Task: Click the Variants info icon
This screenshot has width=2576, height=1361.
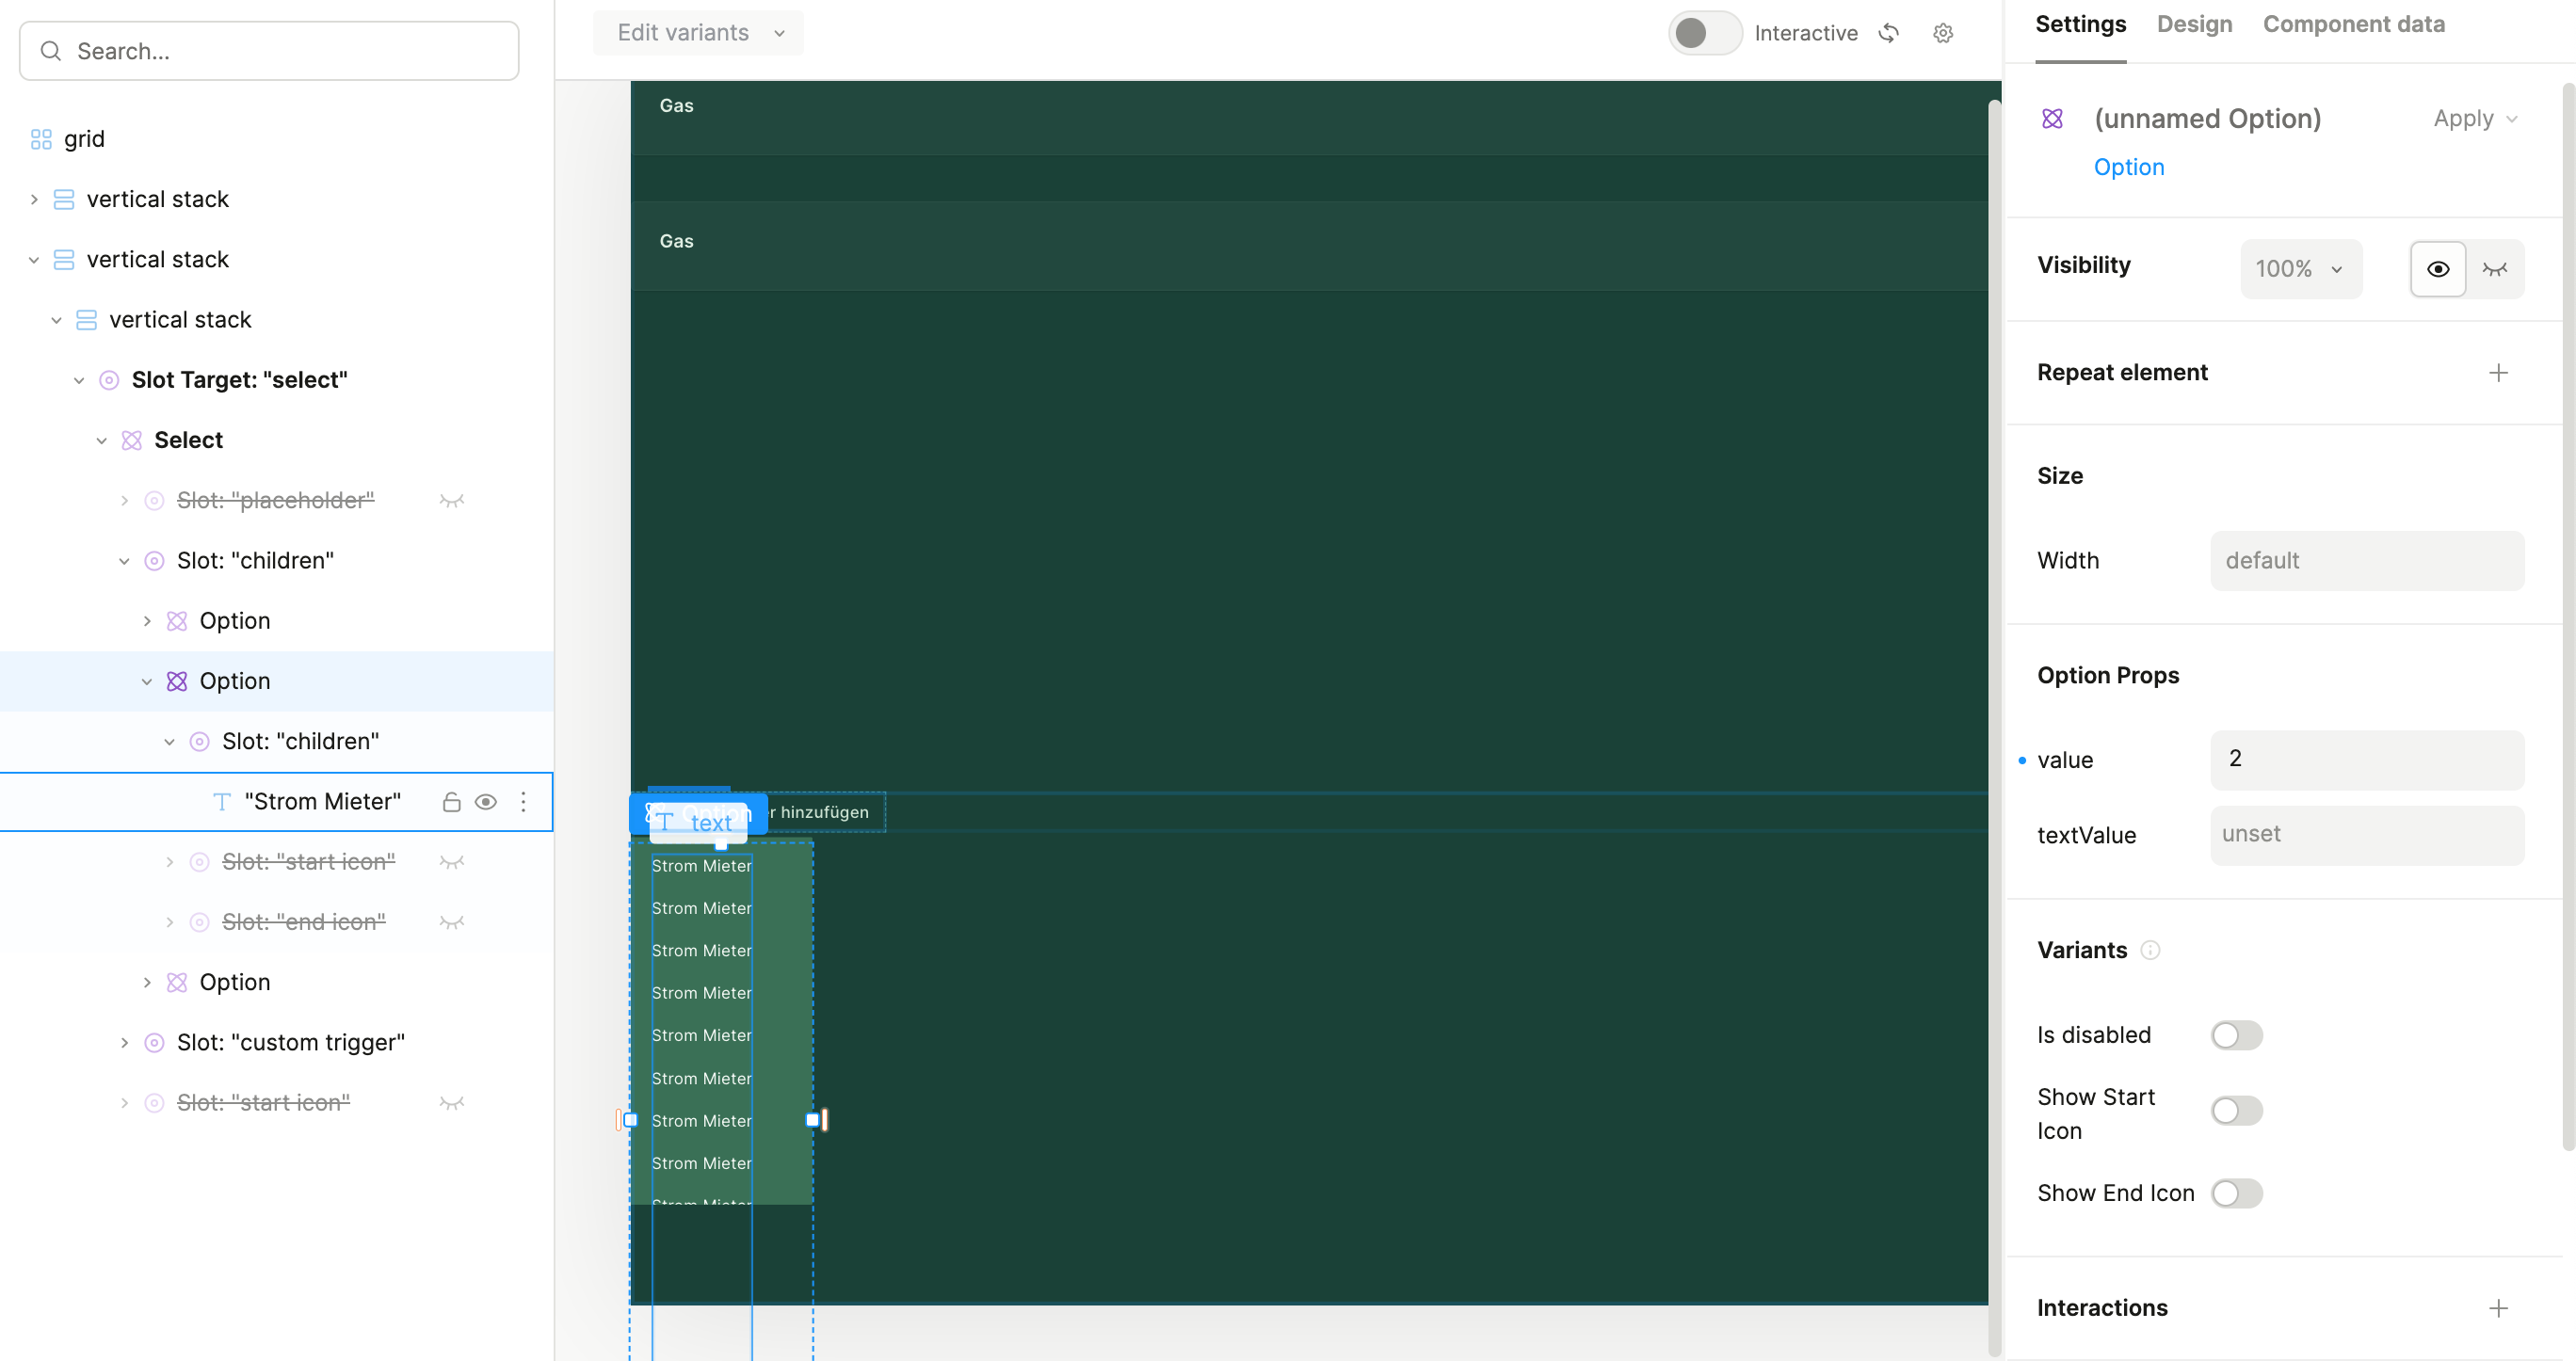Action: pyautogui.click(x=2150, y=950)
